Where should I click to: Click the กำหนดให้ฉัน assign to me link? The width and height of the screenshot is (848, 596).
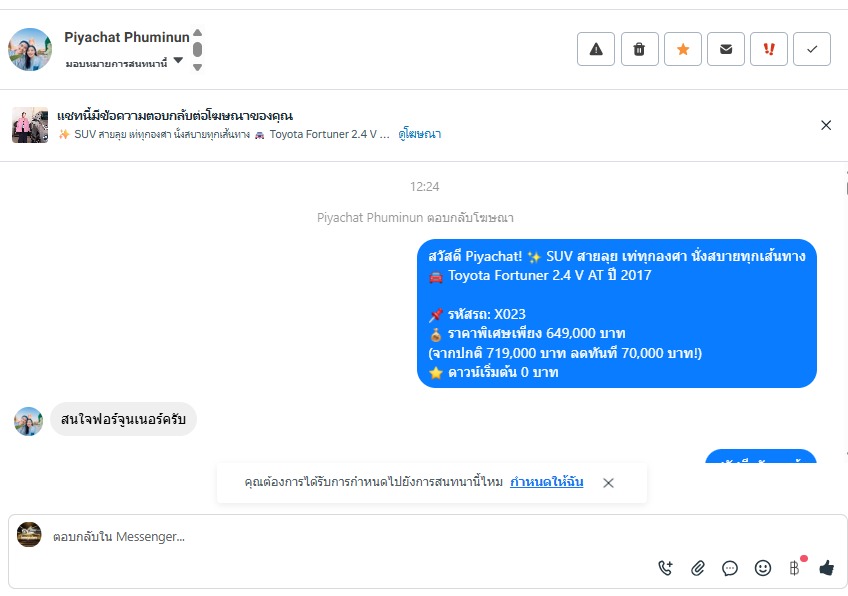click(x=546, y=481)
